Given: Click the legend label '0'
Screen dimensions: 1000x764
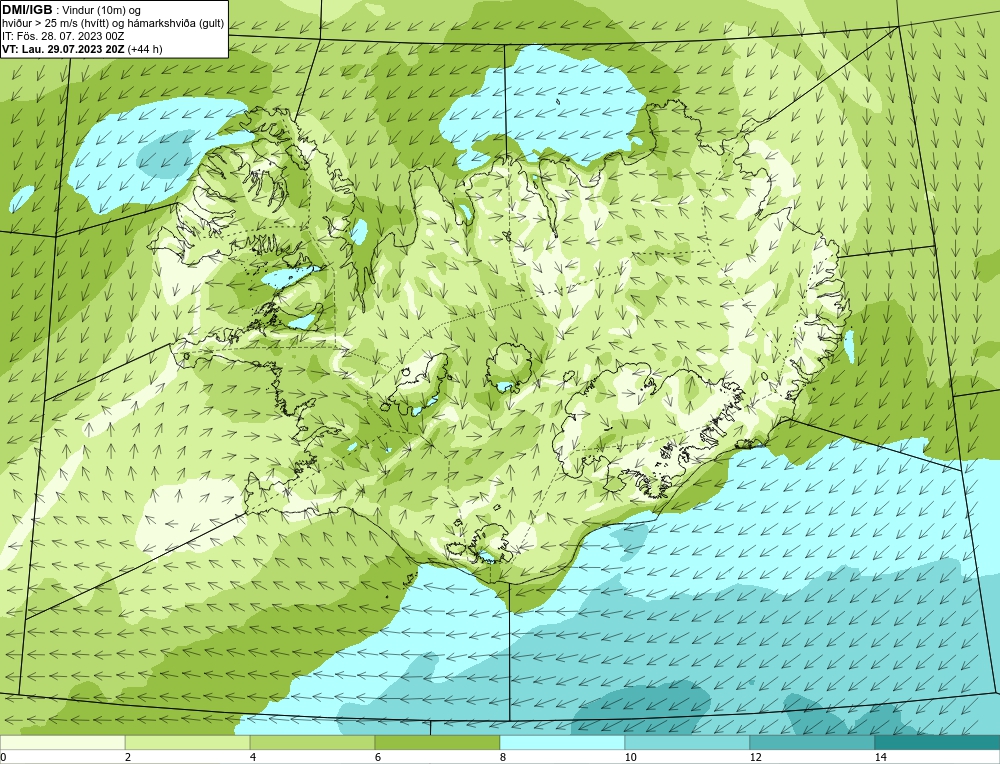Looking at the screenshot, I should click(x=3, y=757).
